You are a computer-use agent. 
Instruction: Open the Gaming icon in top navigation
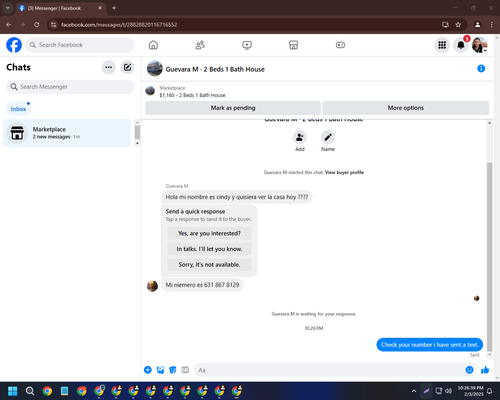(x=340, y=45)
